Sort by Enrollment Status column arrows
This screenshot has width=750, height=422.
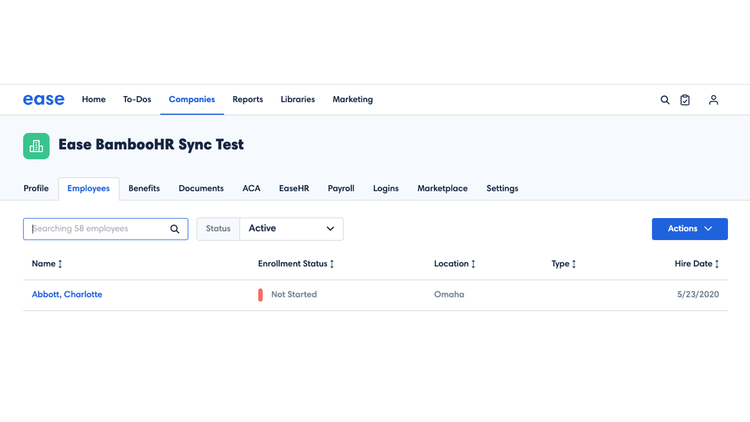click(332, 264)
